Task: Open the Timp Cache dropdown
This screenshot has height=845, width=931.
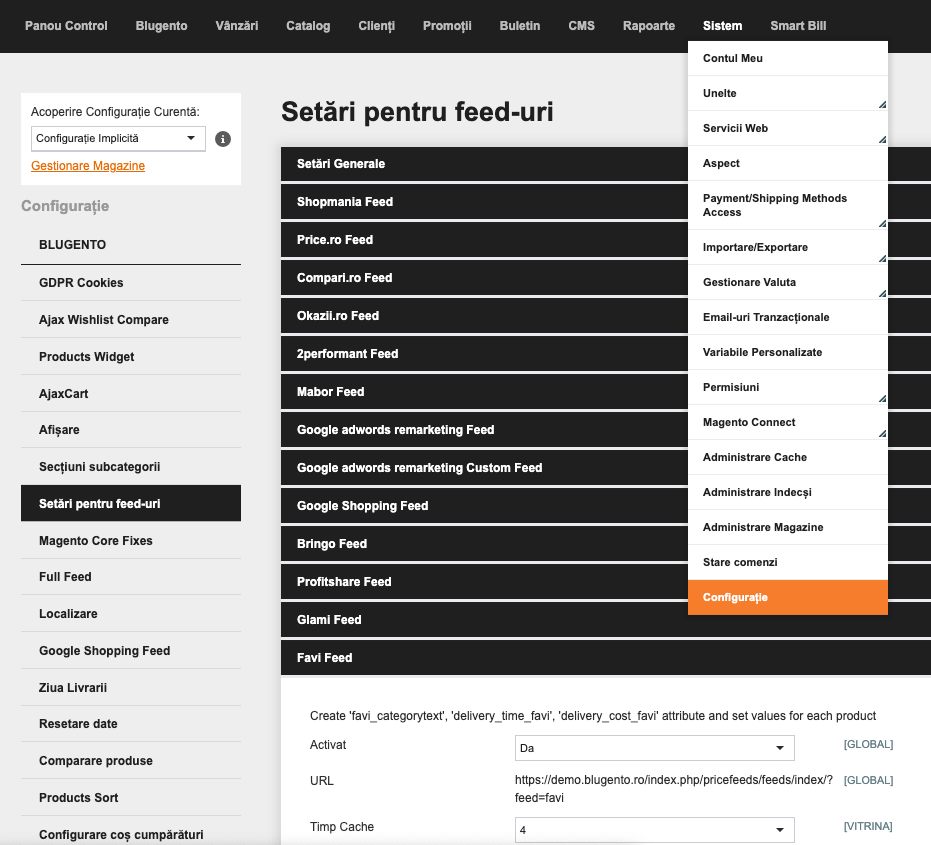Action: coord(654,830)
